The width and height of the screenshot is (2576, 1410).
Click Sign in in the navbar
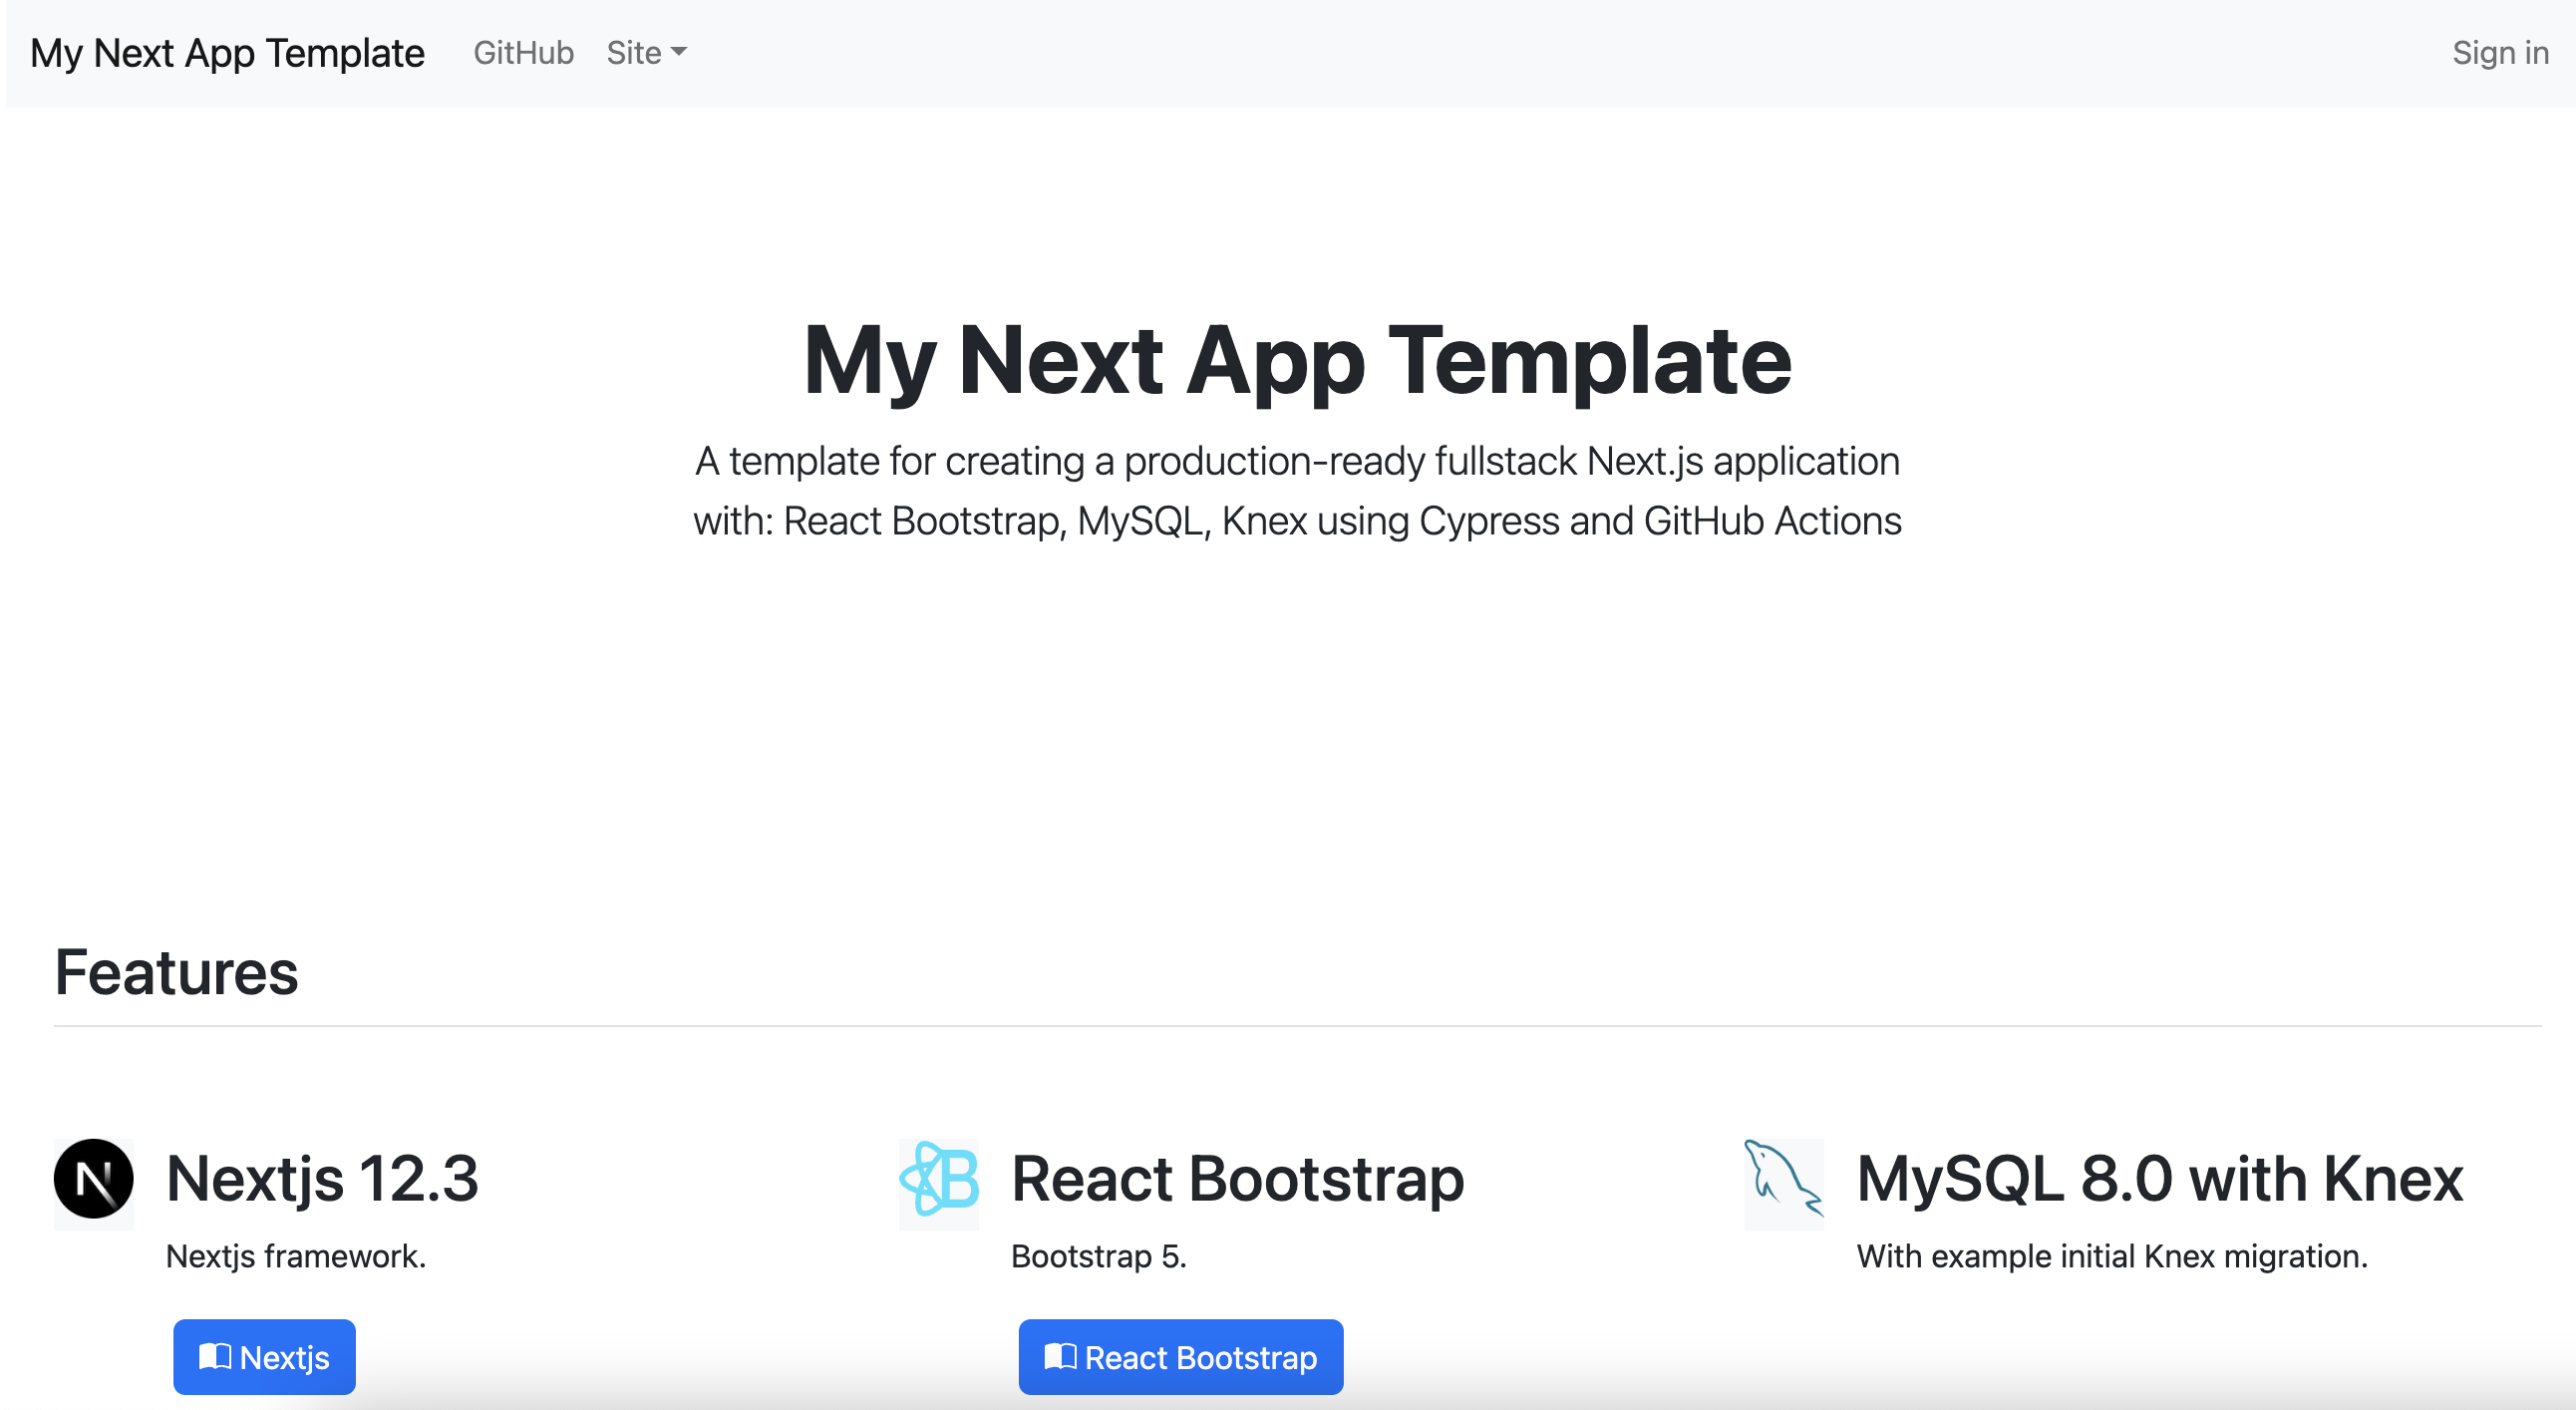click(x=2500, y=53)
